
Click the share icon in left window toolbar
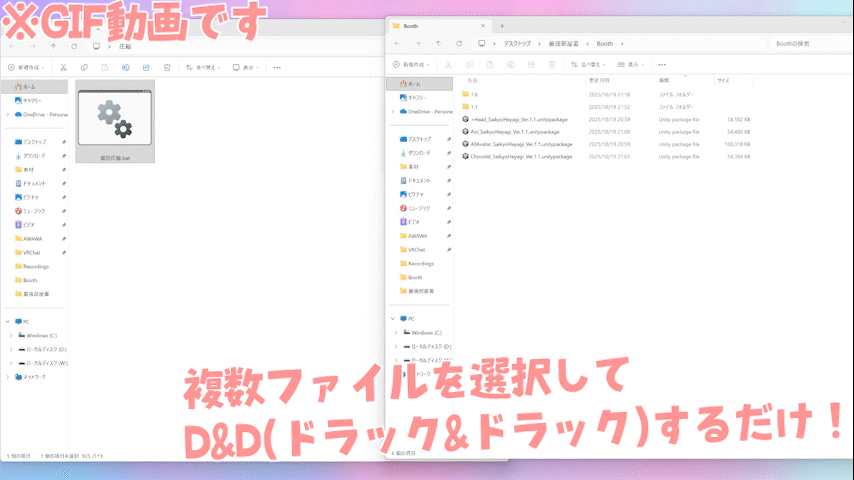coord(147,68)
